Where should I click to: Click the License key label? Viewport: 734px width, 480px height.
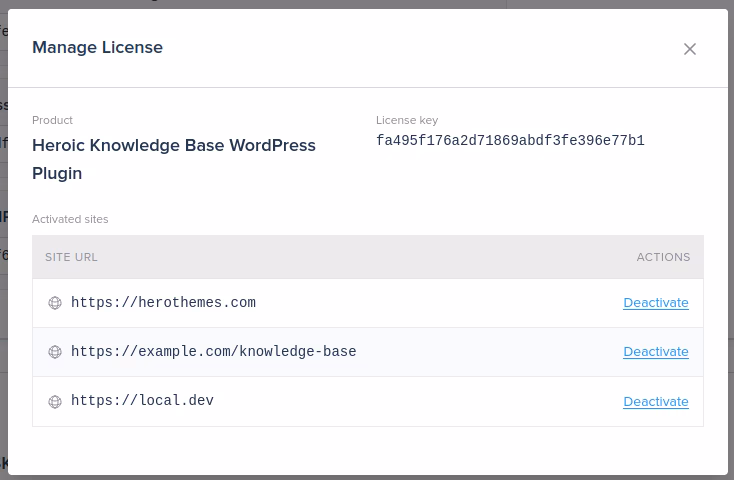click(x=407, y=120)
